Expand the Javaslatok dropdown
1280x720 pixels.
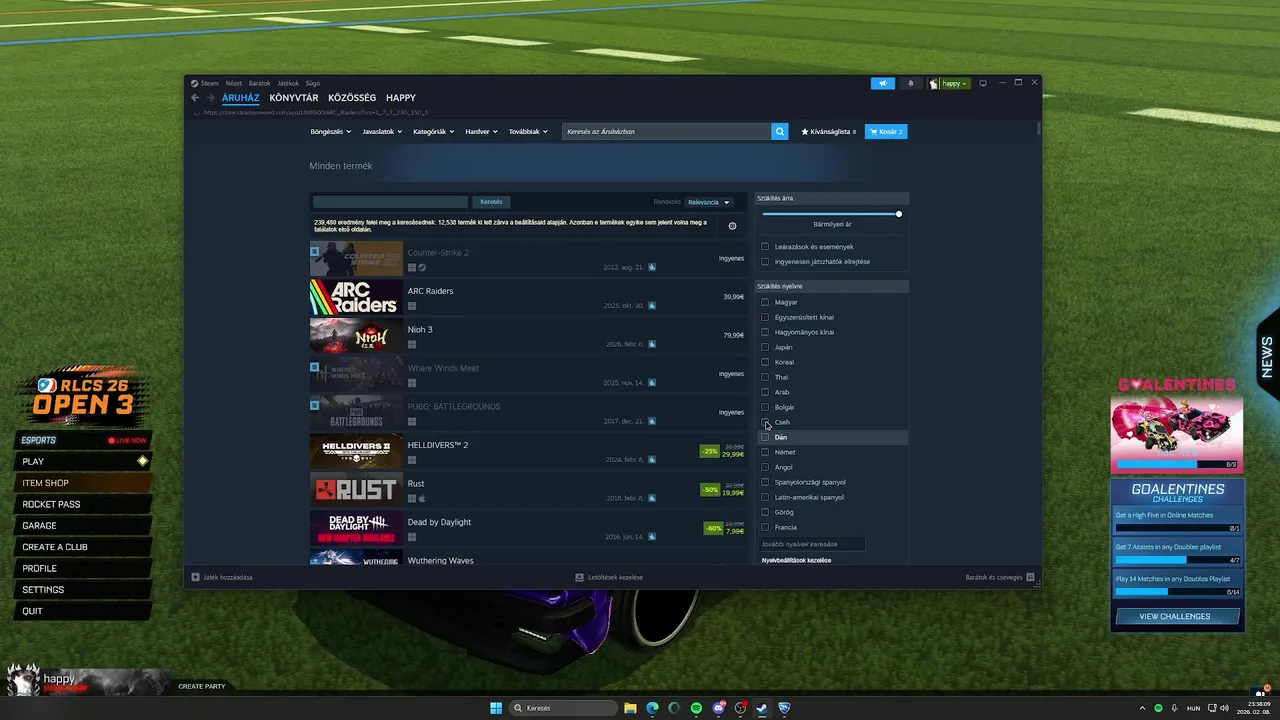382,132
